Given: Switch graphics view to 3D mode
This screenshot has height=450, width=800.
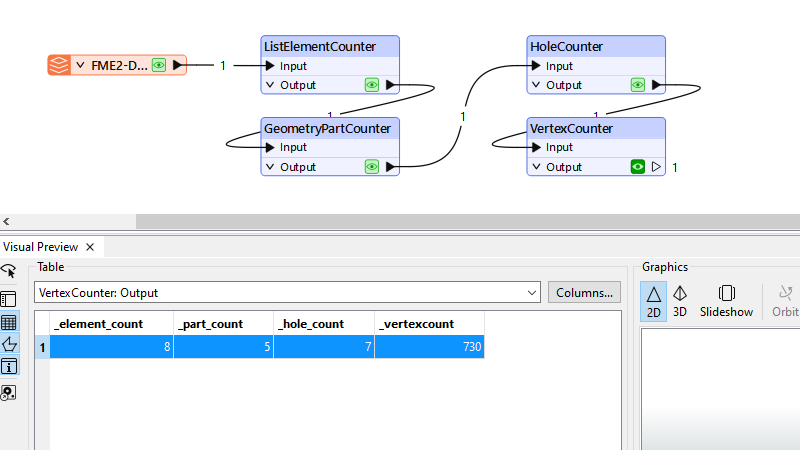Looking at the screenshot, I should [x=680, y=300].
